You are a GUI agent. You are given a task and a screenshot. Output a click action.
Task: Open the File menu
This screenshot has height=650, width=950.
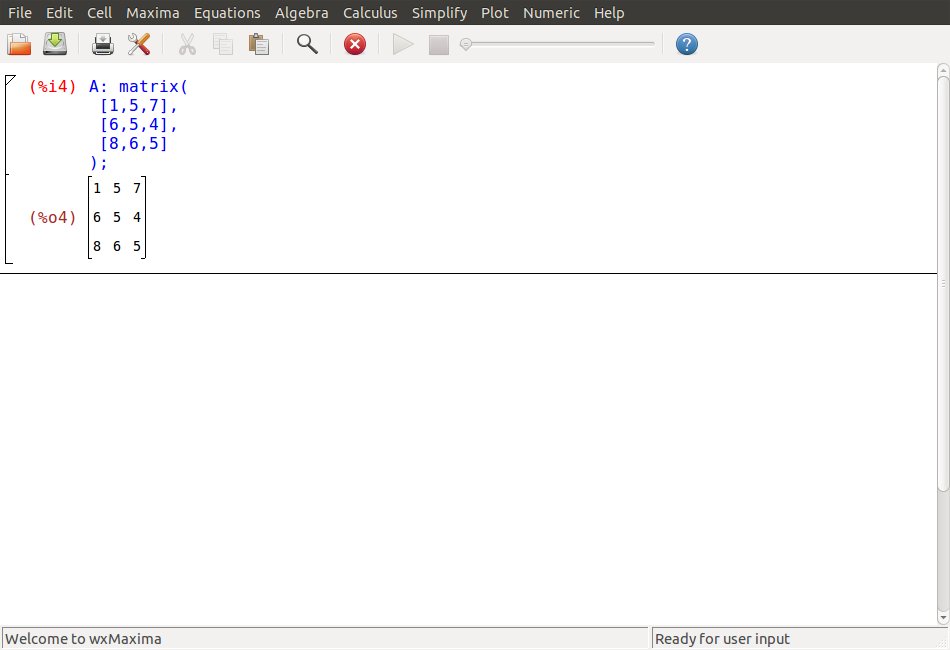[20, 13]
